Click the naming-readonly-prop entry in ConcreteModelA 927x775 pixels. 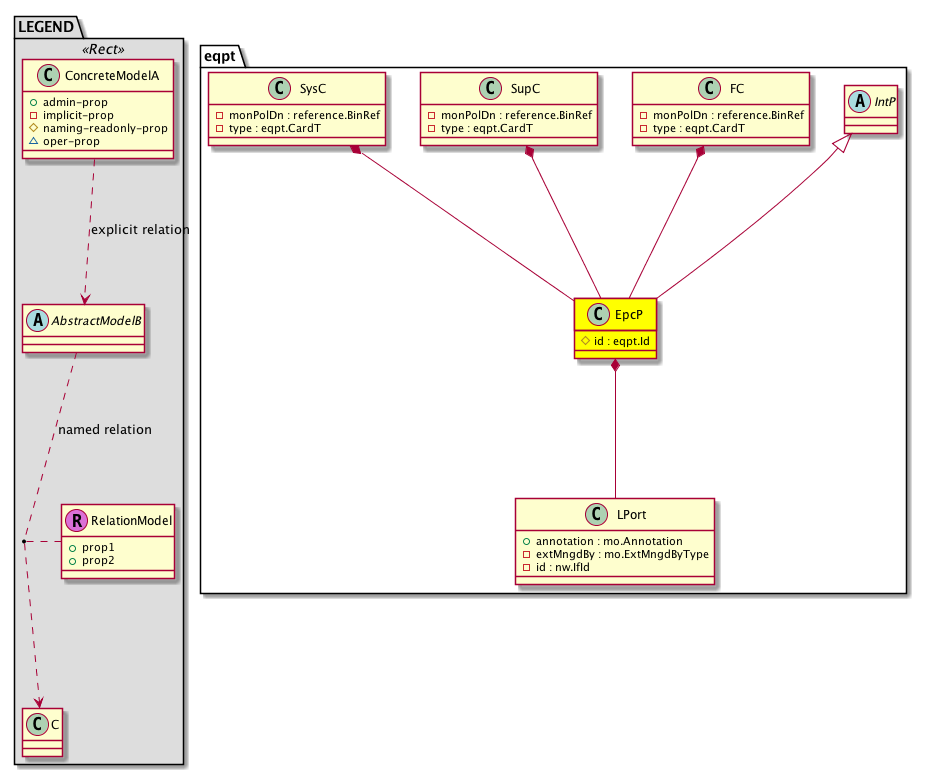point(103,128)
